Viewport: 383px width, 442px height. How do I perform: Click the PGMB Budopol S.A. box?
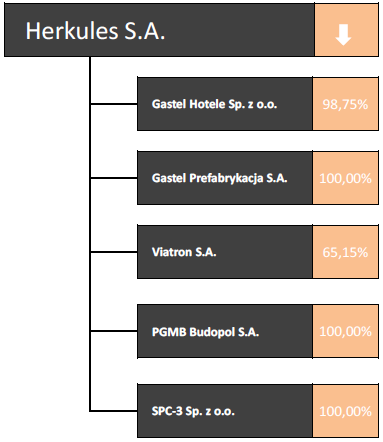click(225, 331)
